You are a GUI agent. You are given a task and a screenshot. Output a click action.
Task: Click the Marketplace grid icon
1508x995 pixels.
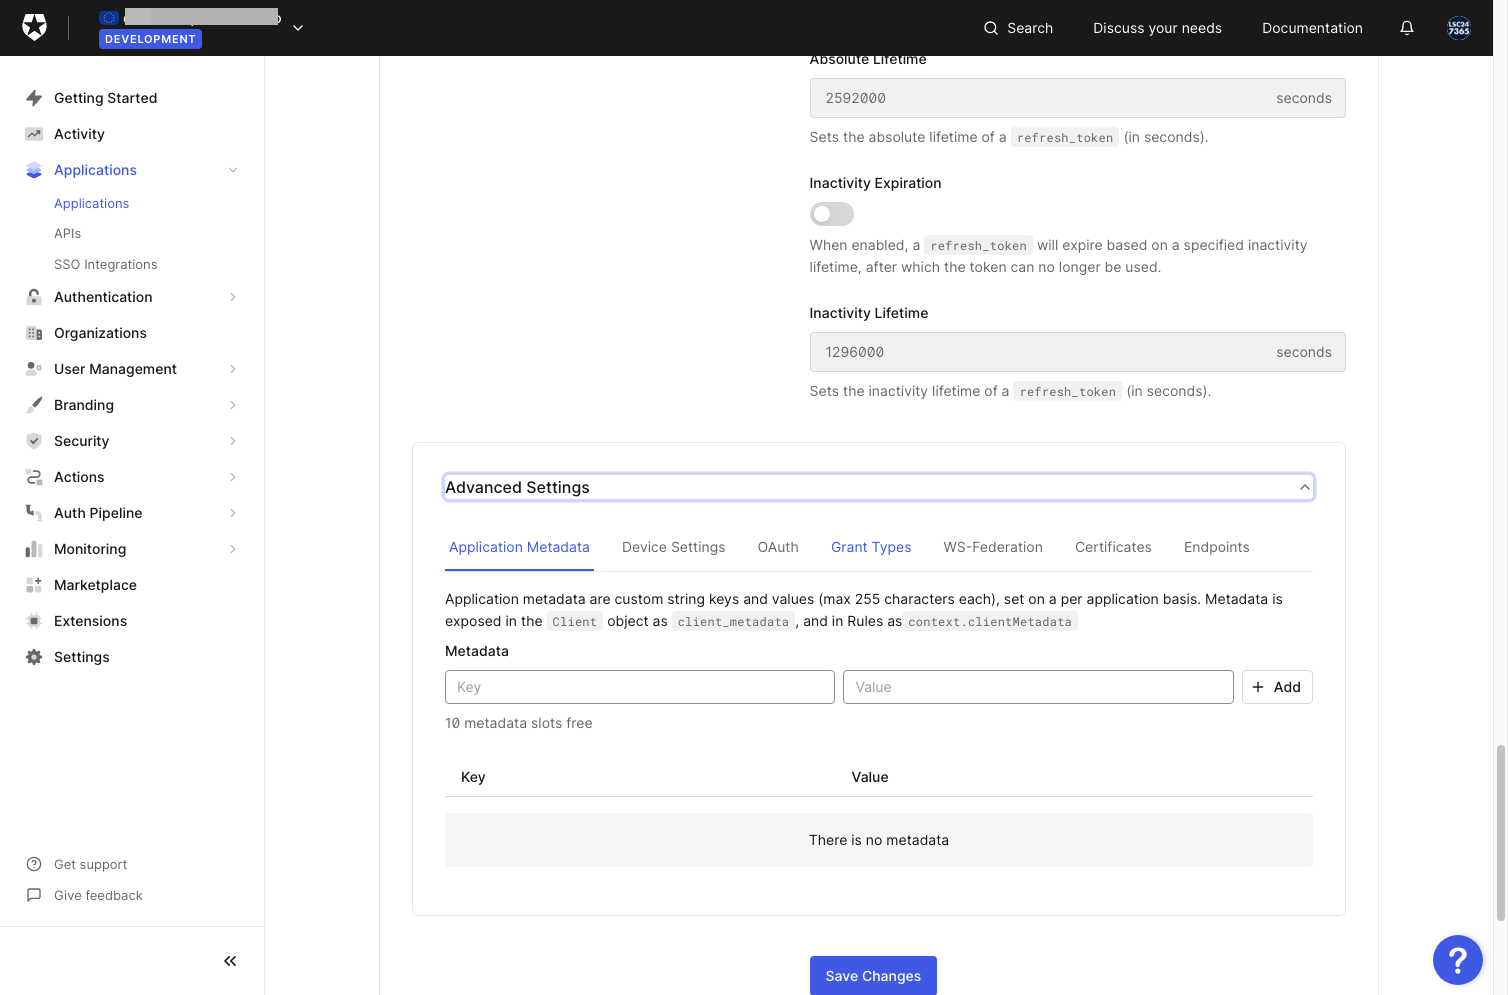[34, 585]
